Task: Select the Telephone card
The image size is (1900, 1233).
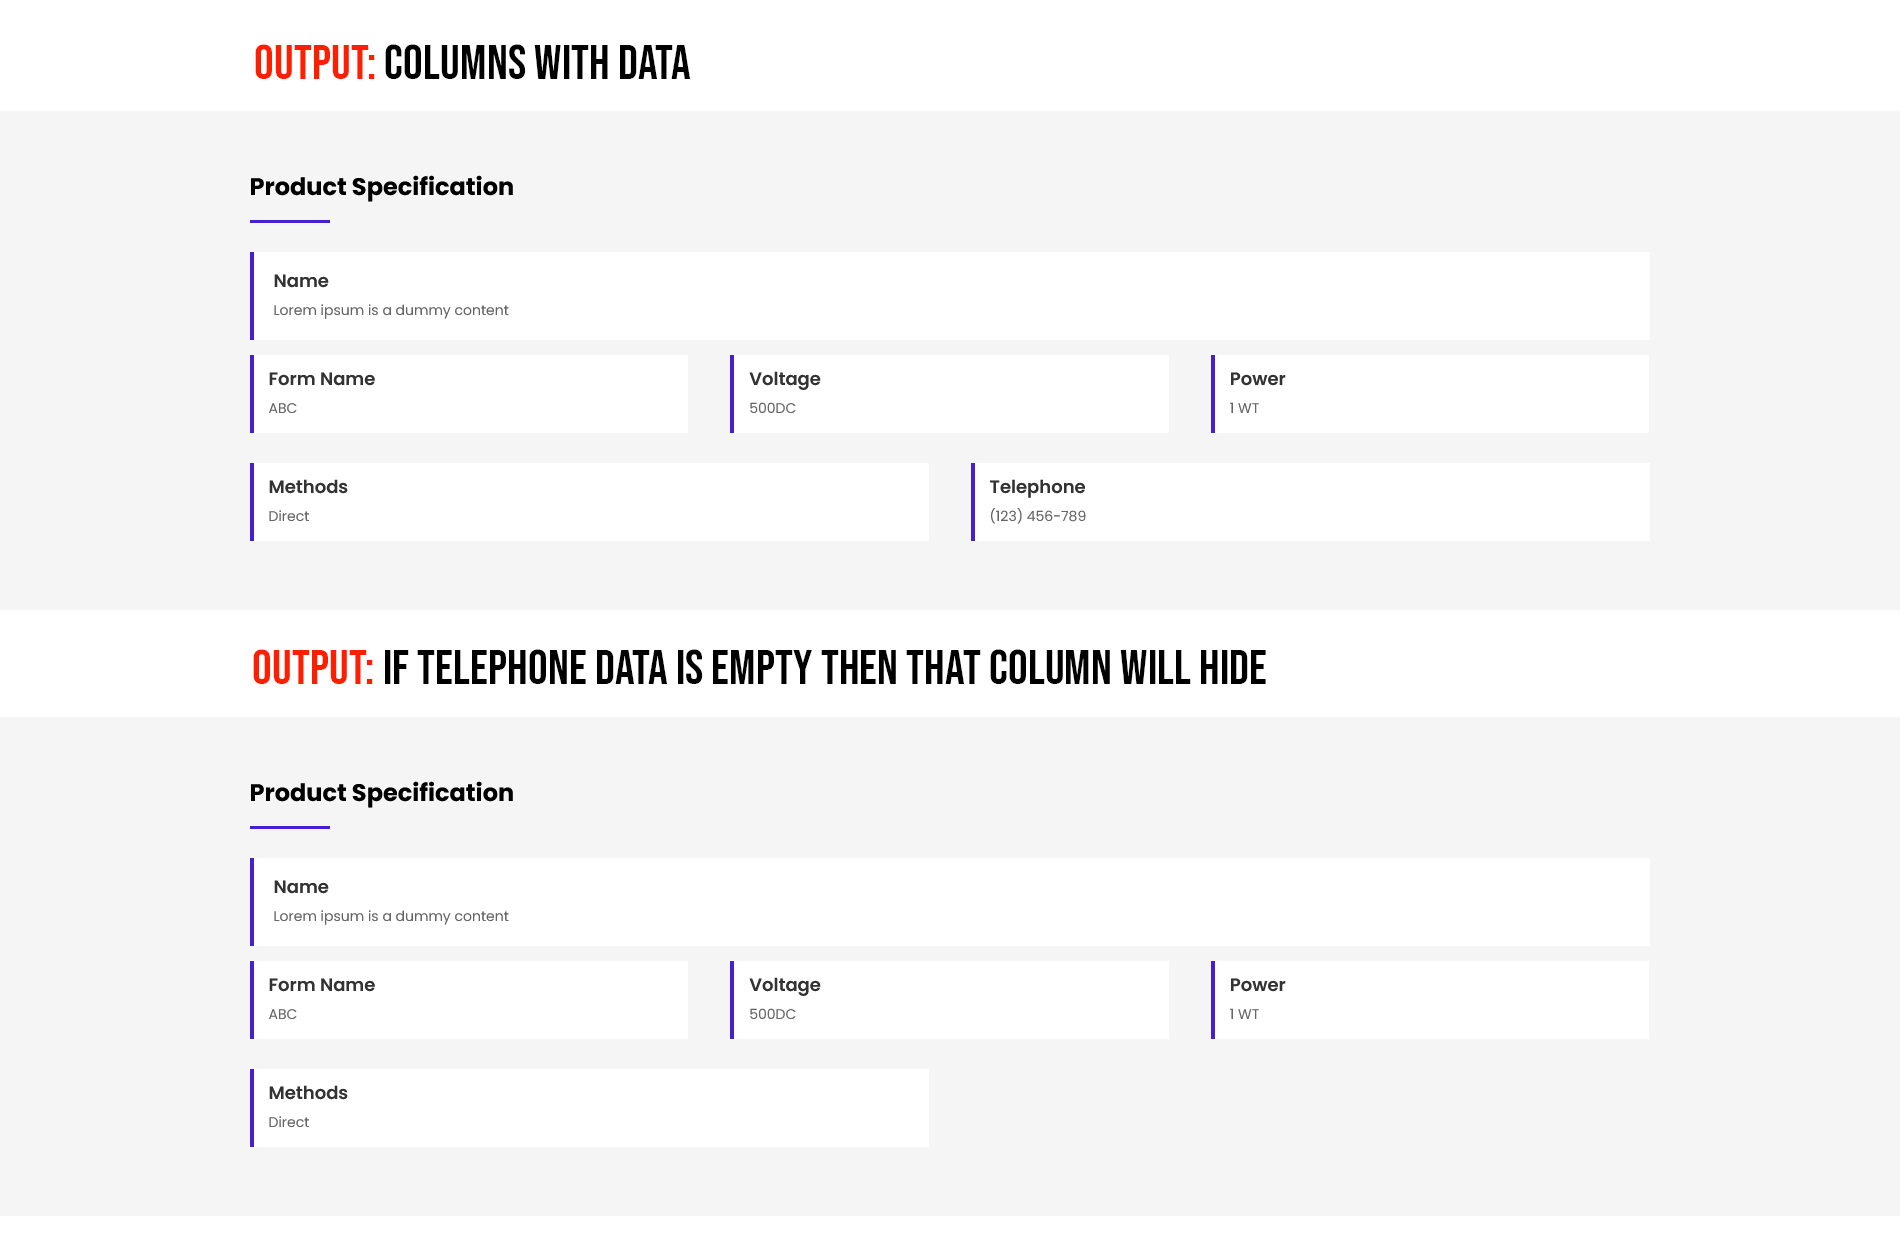Action: pyautogui.click(x=1310, y=502)
